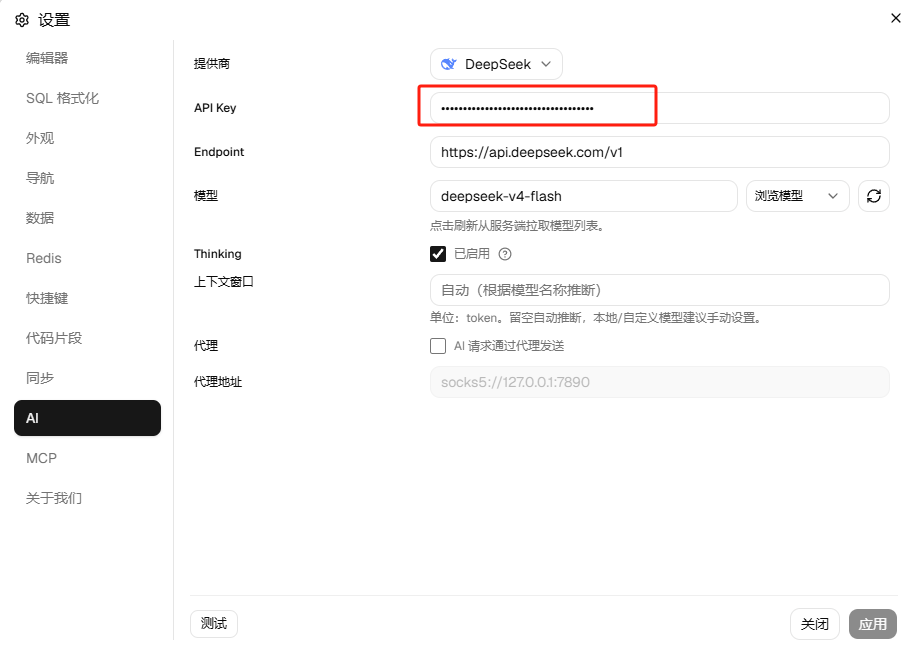Image resolution: width=912 pixels, height=646 pixels.
Task: Go to the 外观 settings section
Action: click(x=87, y=138)
